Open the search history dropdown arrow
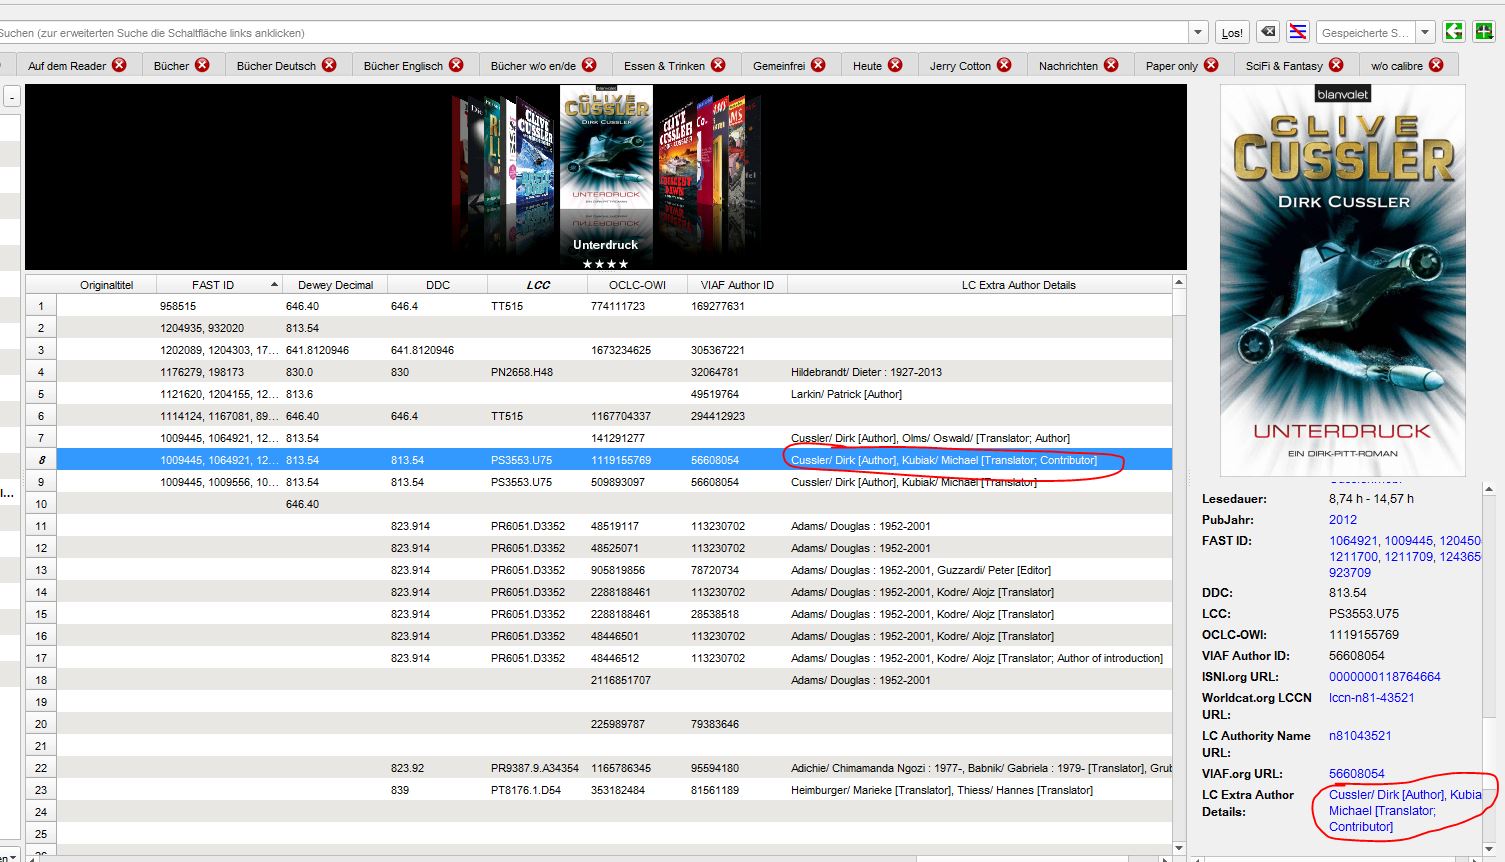The image size is (1505, 862). point(1199,32)
